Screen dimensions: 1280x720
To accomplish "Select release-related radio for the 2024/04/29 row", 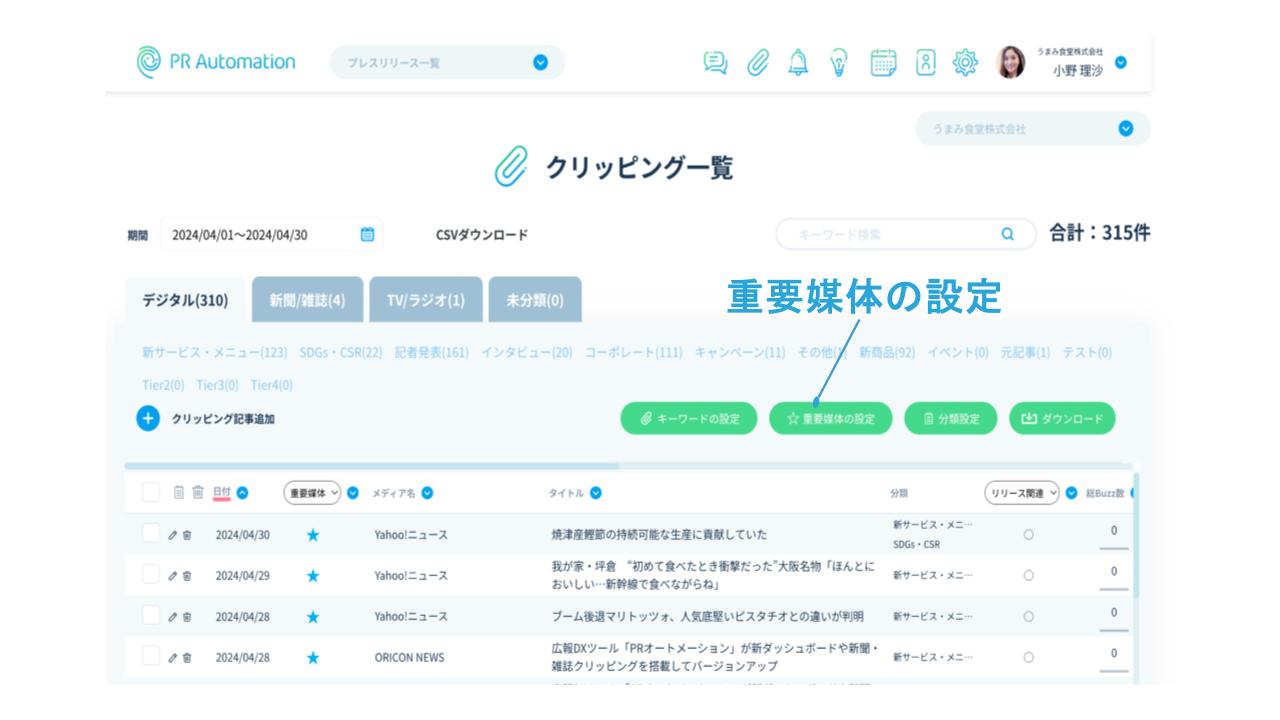I will [x=1028, y=576].
